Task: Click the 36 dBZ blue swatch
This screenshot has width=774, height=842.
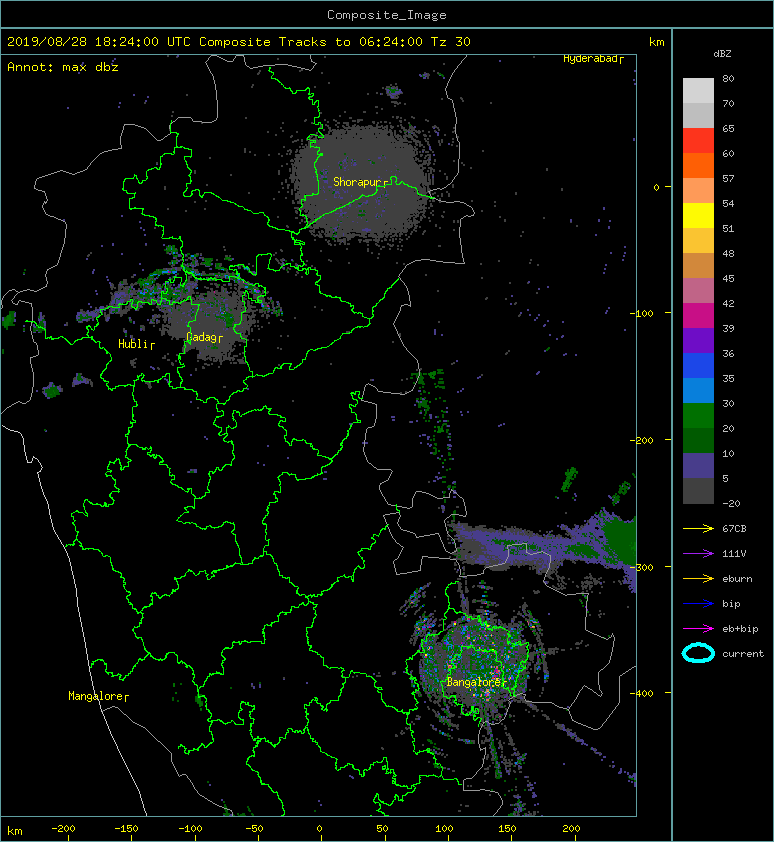Action: tap(698, 365)
